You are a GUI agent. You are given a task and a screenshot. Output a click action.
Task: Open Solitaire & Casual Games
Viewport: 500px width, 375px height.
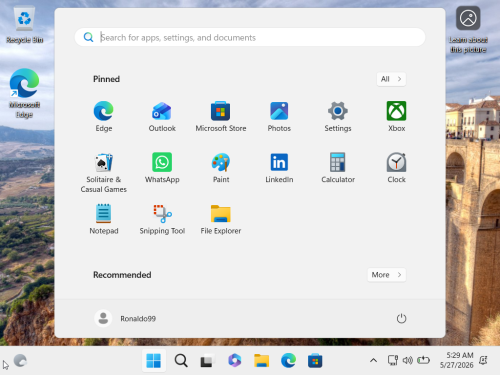coord(104,172)
